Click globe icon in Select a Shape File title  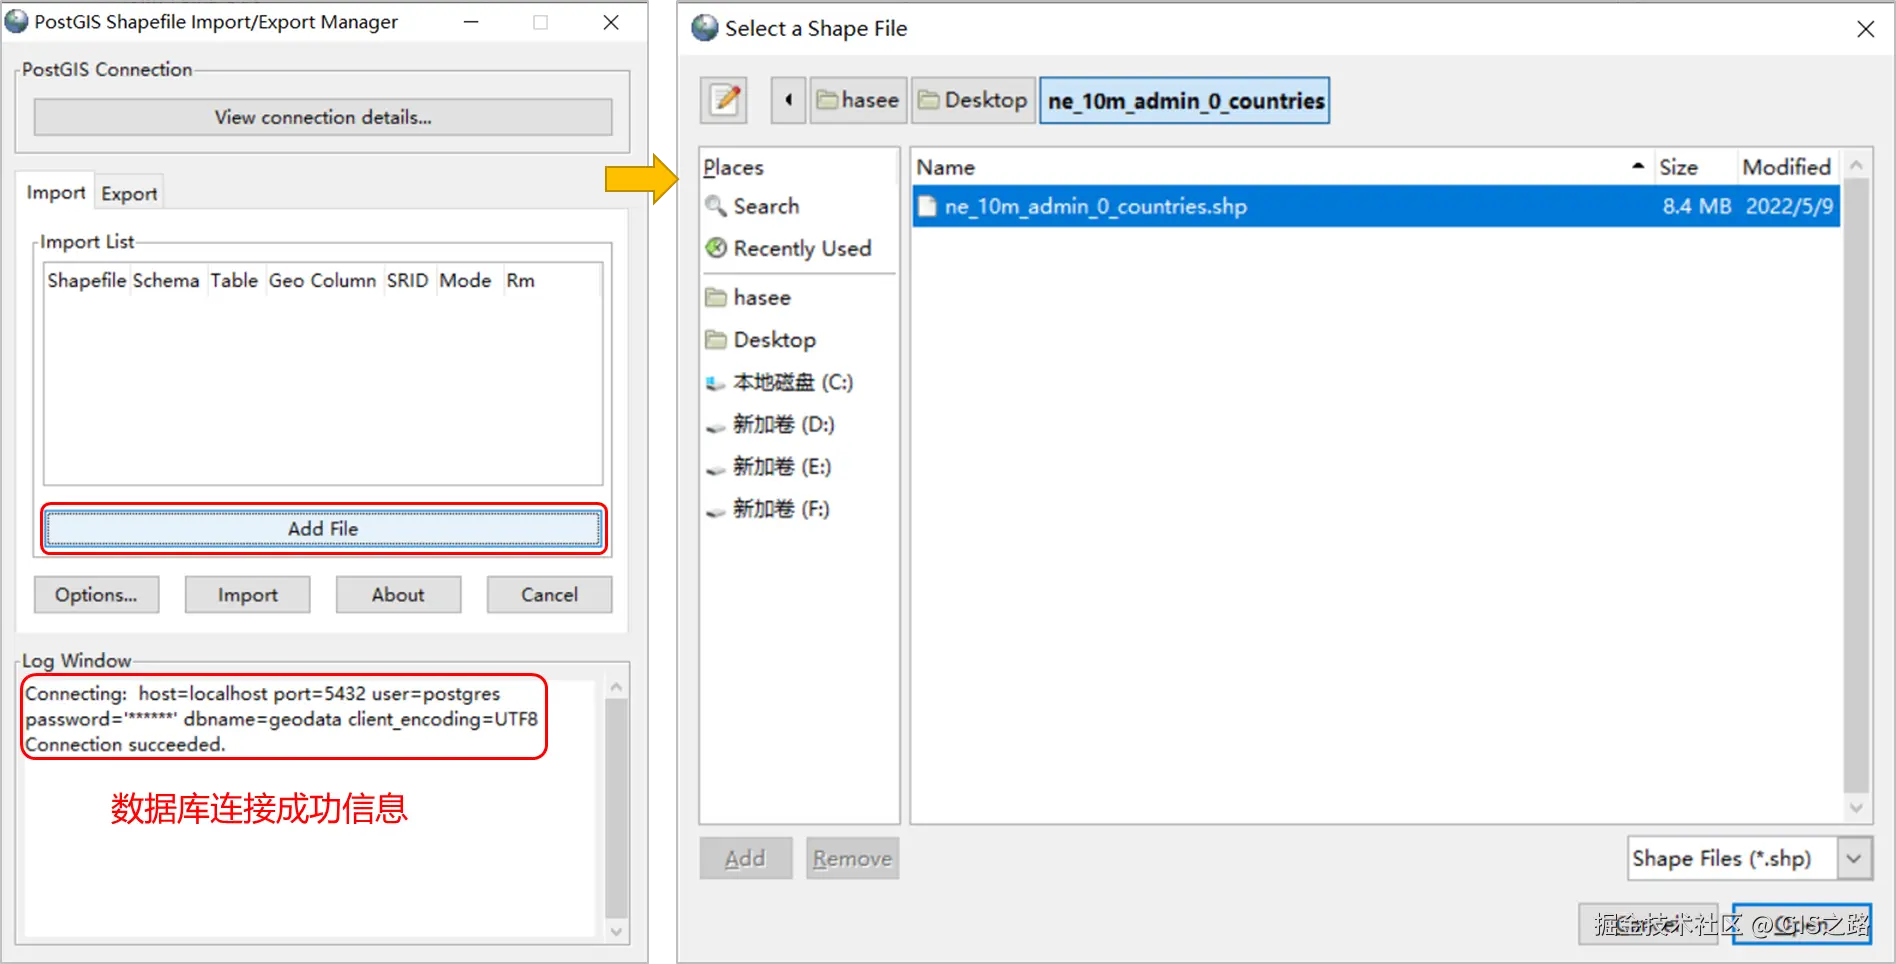pyautogui.click(x=705, y=28)
